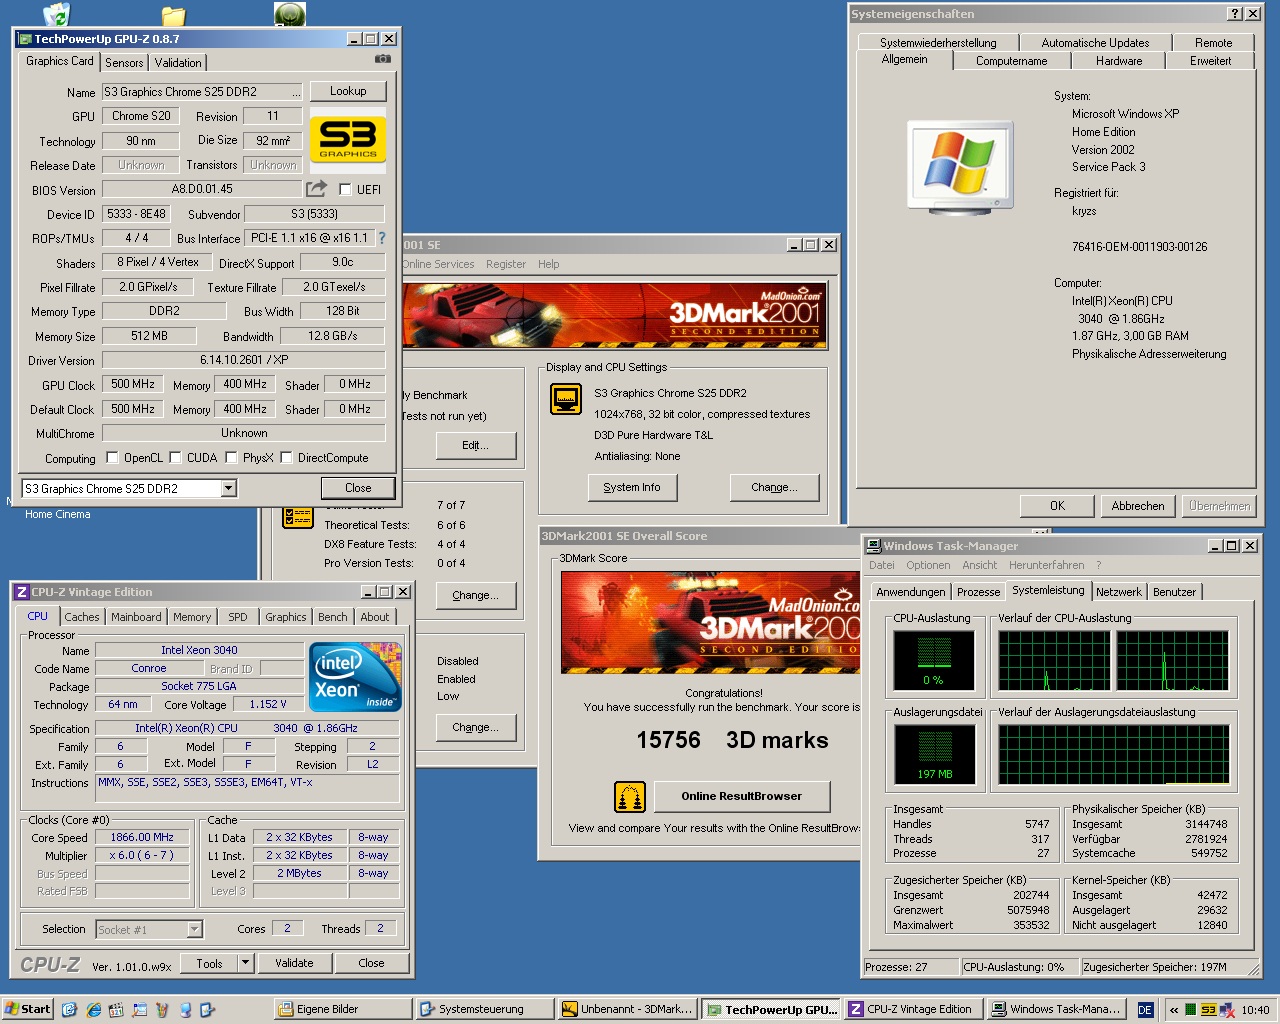Click the DE language indicator in the taskbar
This screenshot has width=1280, height=1024.
(x=1145, y=1009)
